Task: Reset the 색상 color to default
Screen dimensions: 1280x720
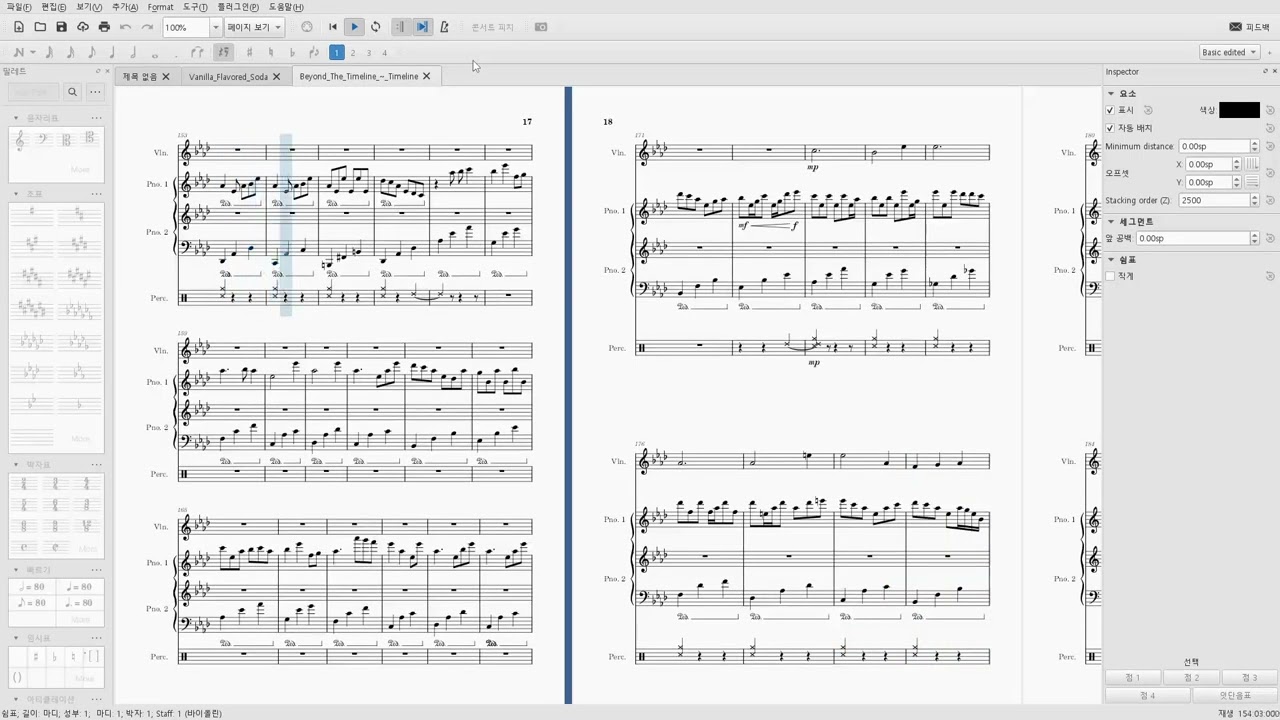Action: (1270, 110)
